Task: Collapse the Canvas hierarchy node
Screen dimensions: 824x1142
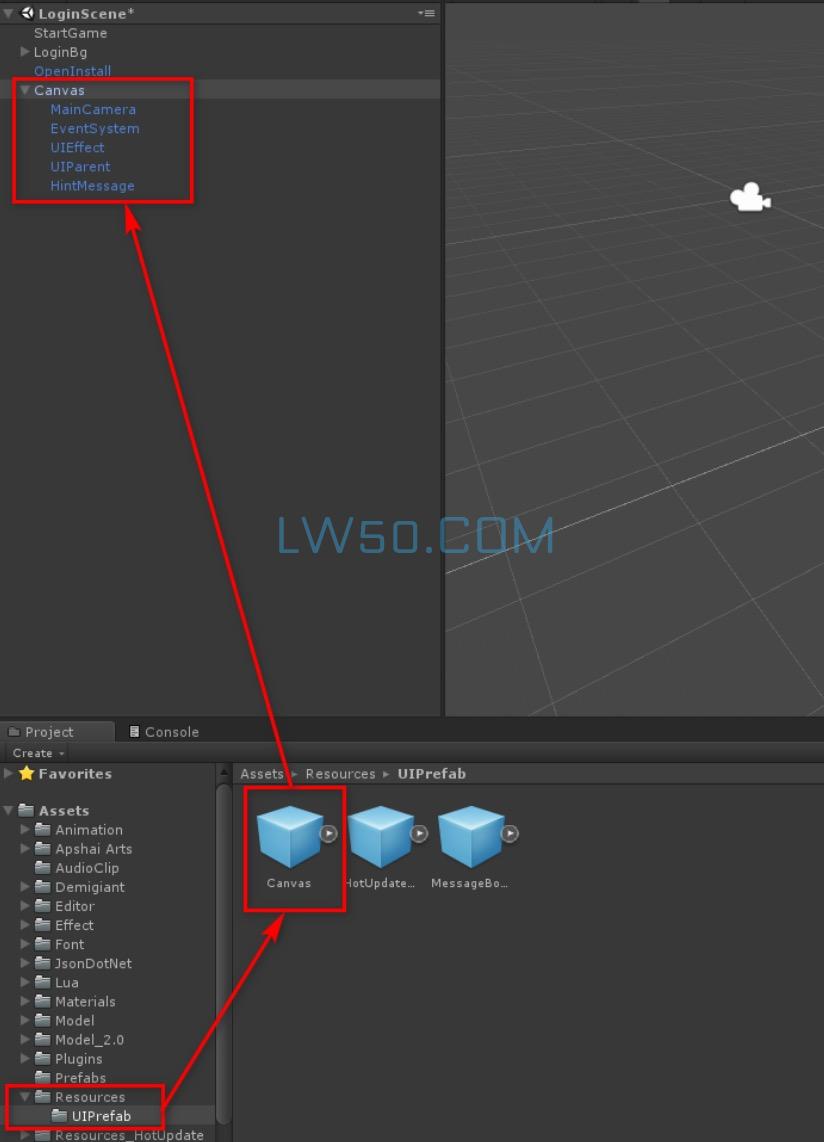Action: tap(24, 90)
